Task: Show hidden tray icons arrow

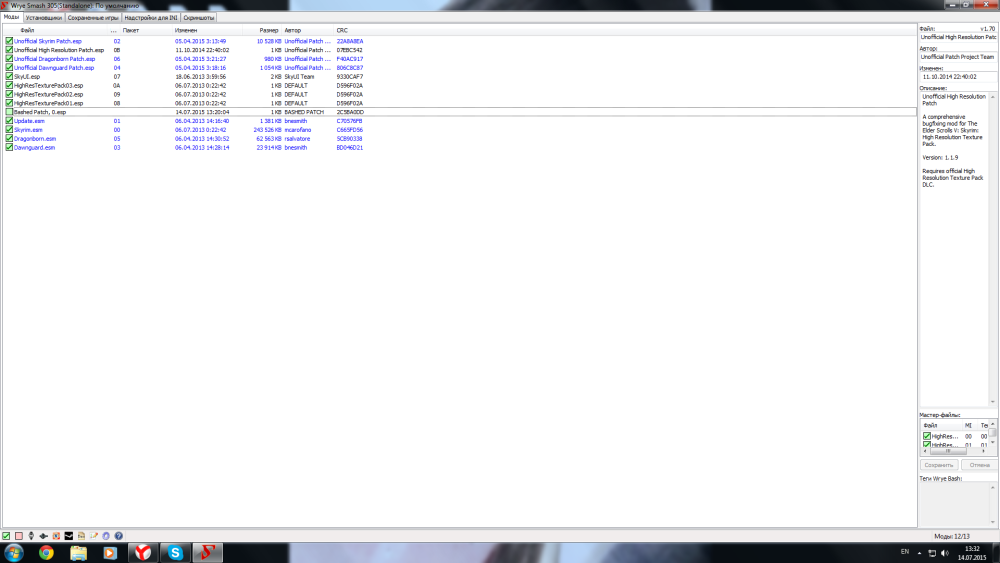Action: click(919, 553)
